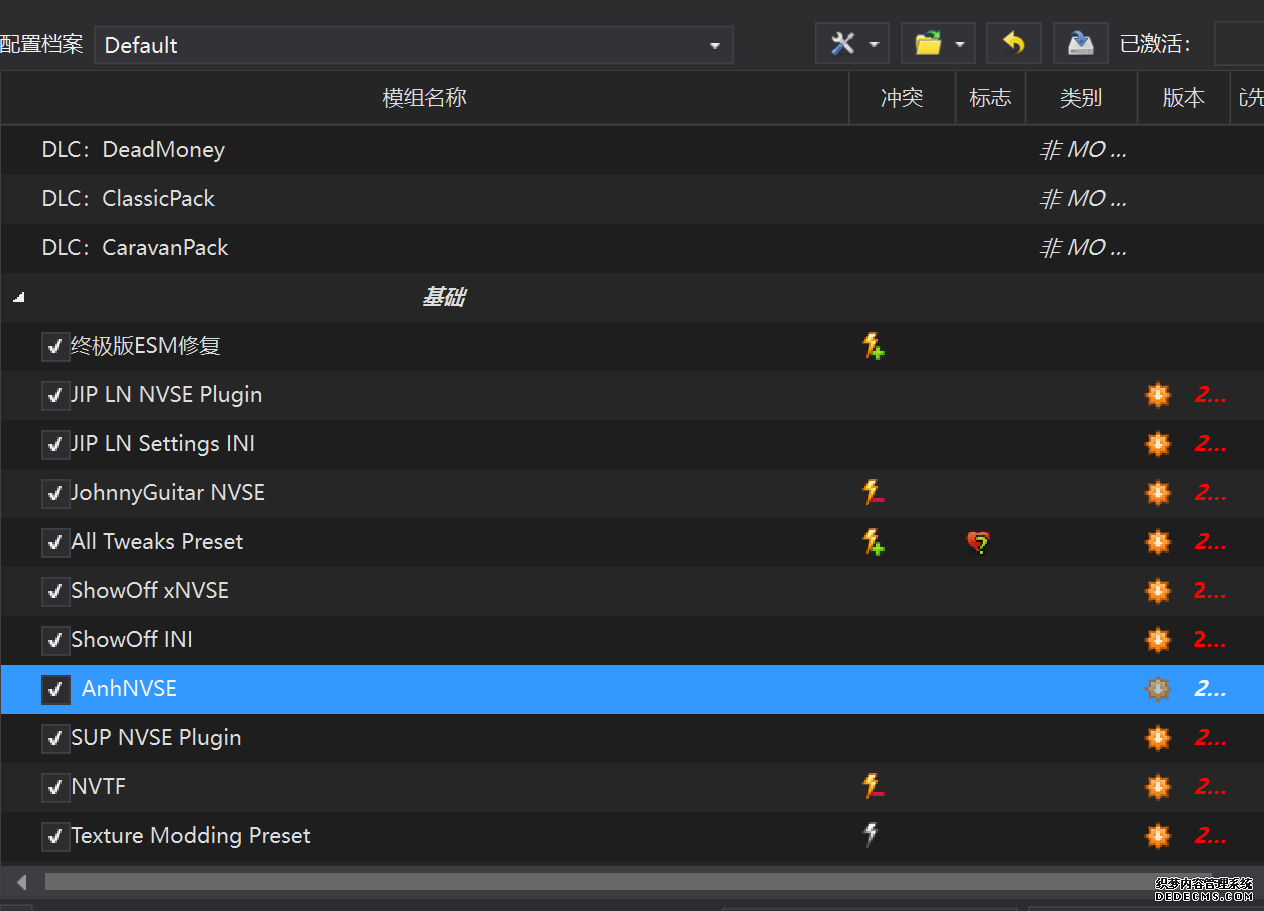Image resolution: width=1264 pixels, height=911 pixels.
Task: Click the yellow undo arrow icon
Action: [1013, 44]
